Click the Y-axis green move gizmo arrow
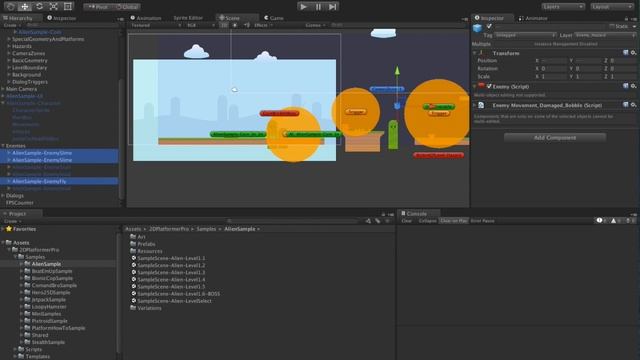640x360 pixels. tap(397, 71)
